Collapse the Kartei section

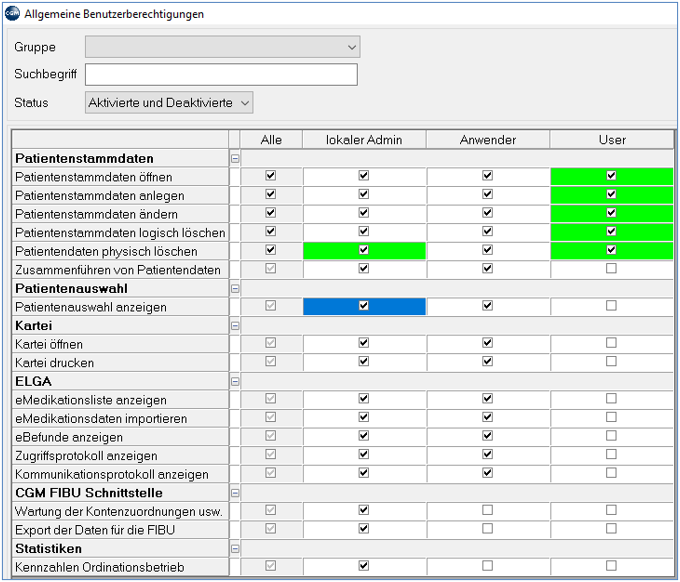[x=235, y=326]
